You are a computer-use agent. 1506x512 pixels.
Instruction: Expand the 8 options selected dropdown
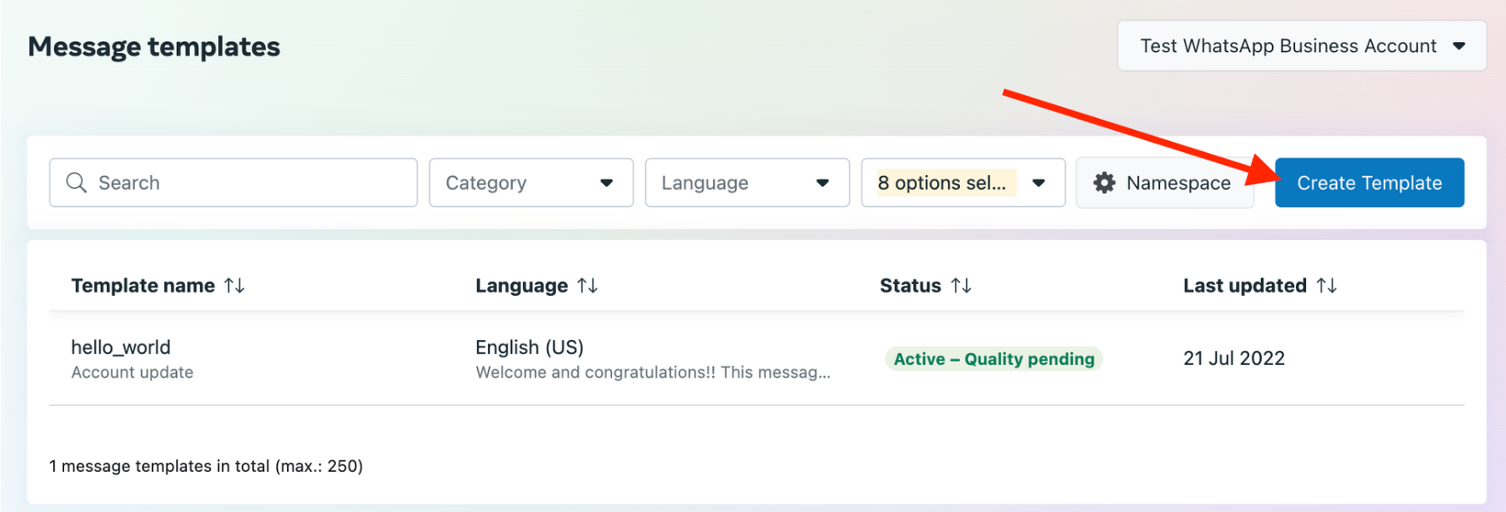[x=962, y=183]
